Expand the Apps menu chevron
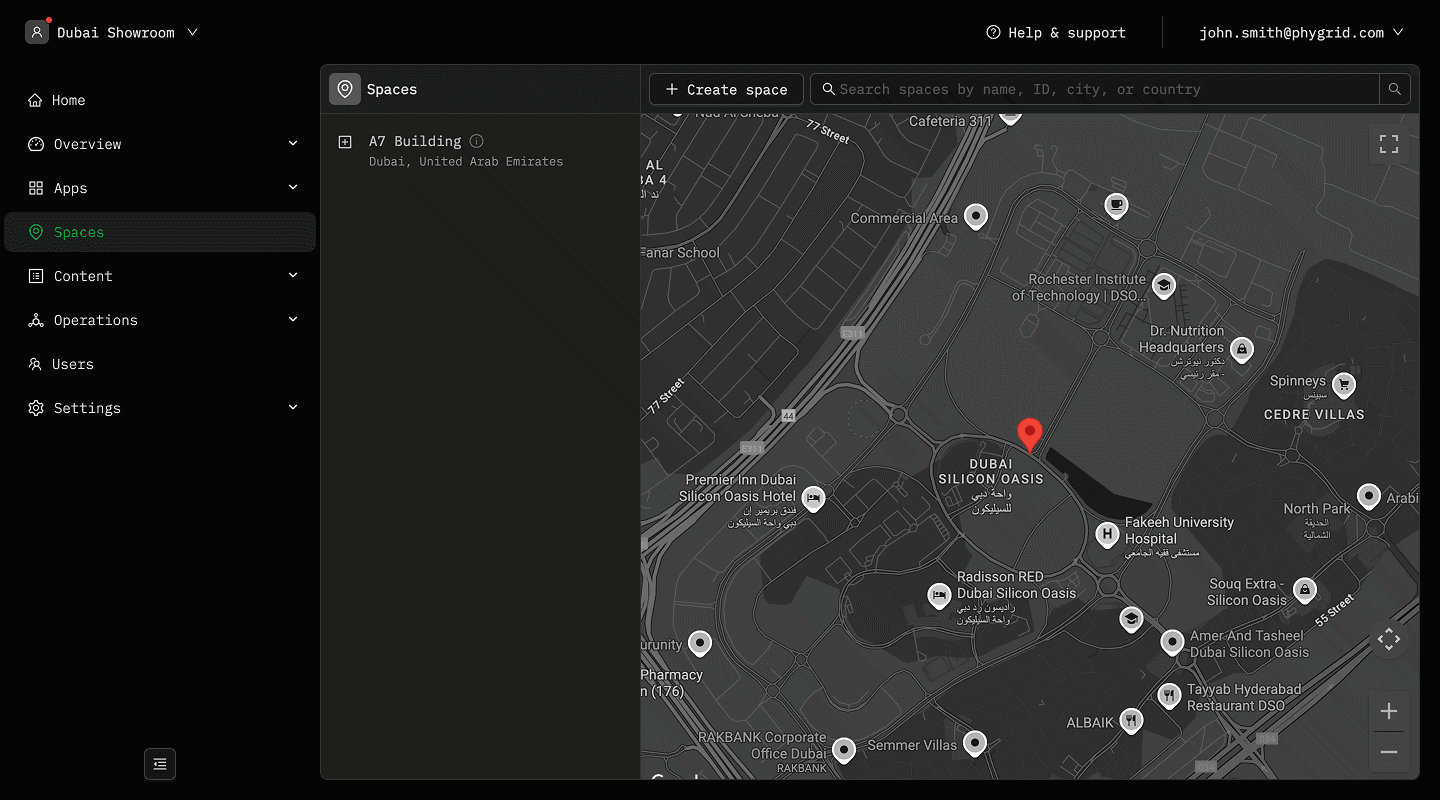Screen dimensions: 1440x800 point(293,188)
